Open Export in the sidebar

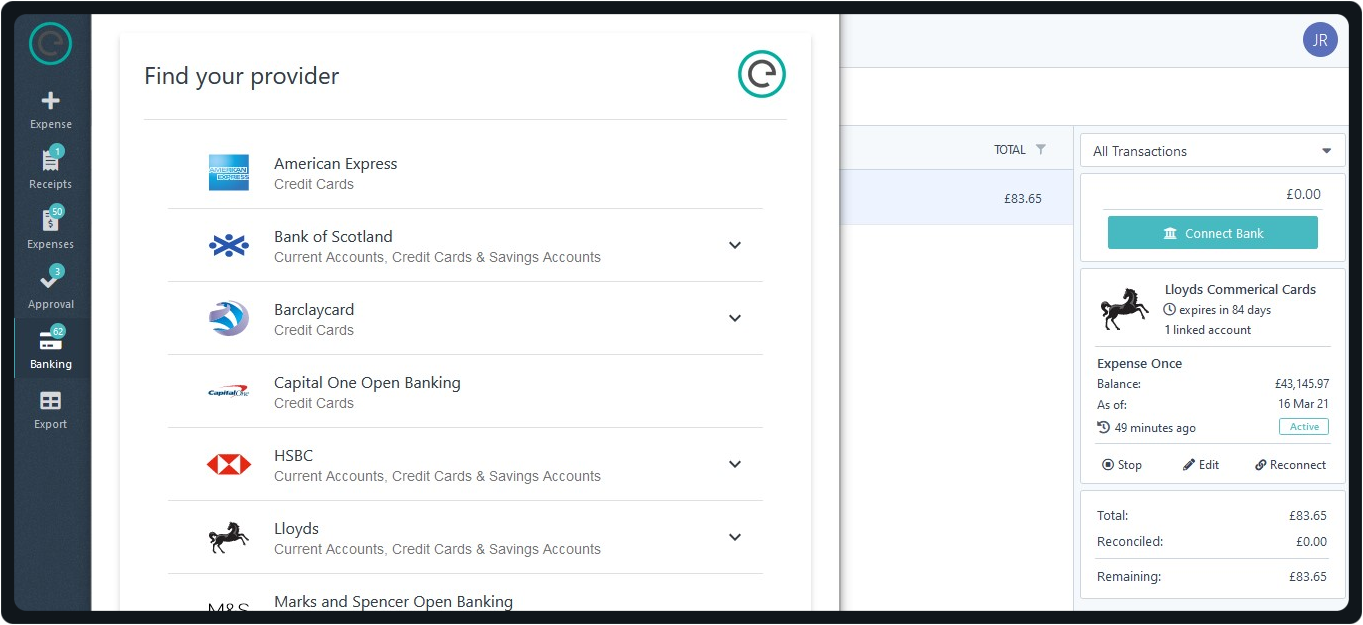(x=50, y=410)
